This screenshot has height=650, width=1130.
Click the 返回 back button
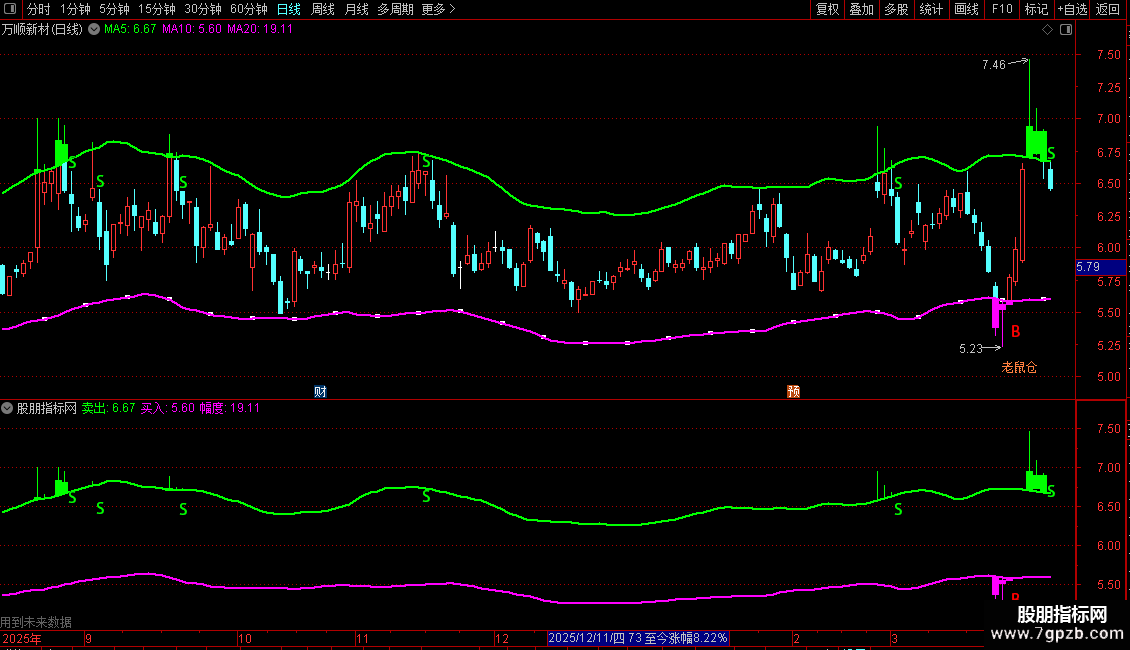point(1108,9)
